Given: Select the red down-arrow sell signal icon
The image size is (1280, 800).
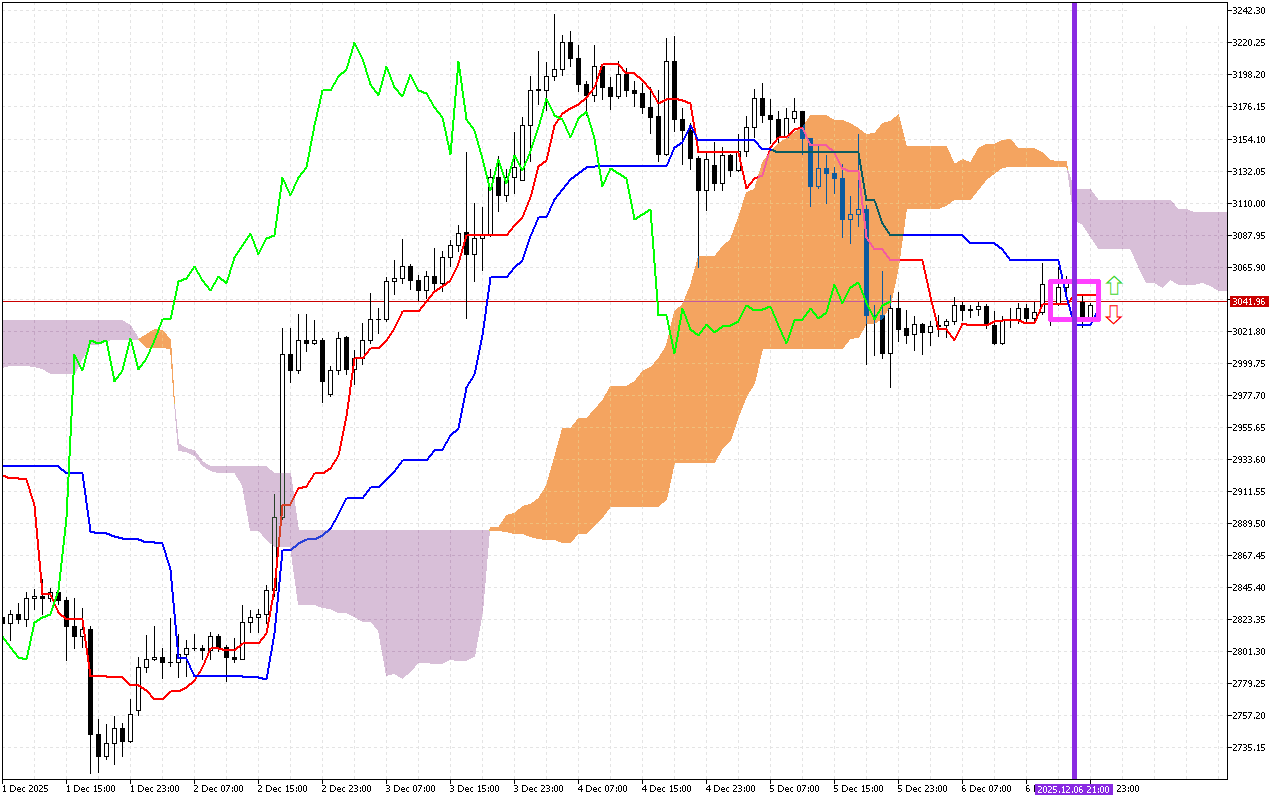Looking at the screenshot, I should [1116, 317].
